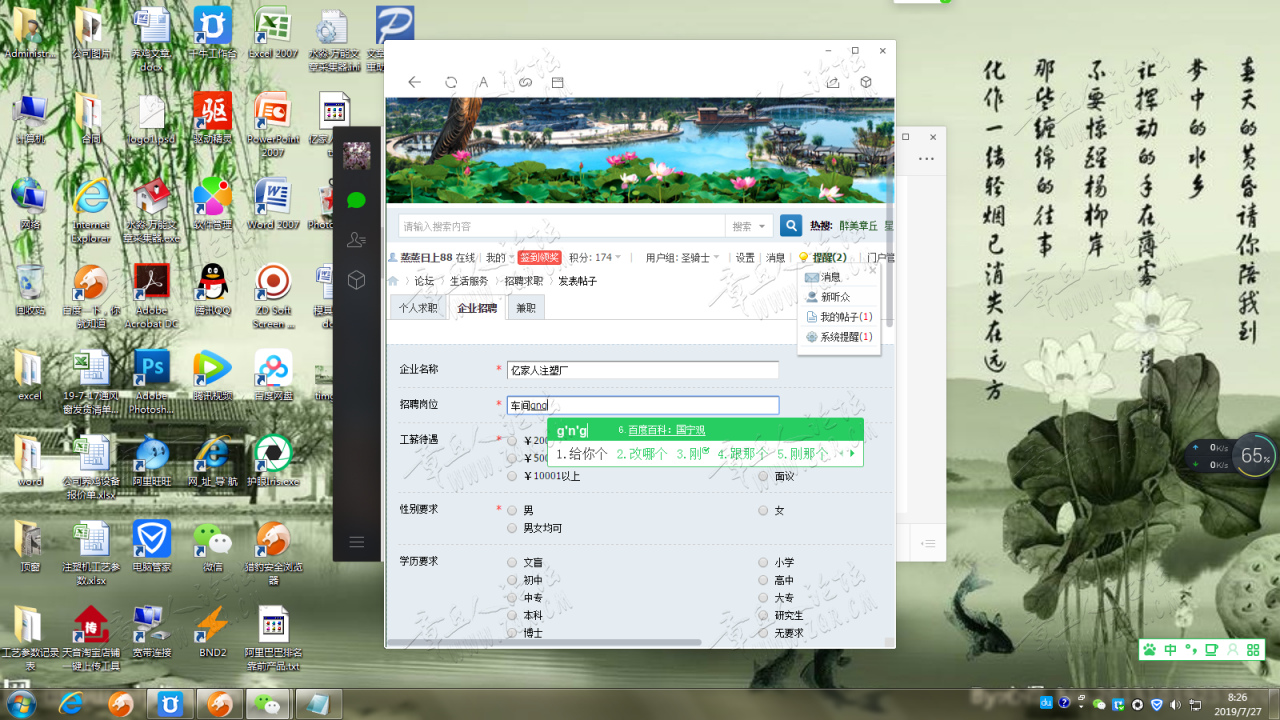Expand the 积分: 174 dropdown
This screenshot has width=1280, height=720.
point(595,258)
